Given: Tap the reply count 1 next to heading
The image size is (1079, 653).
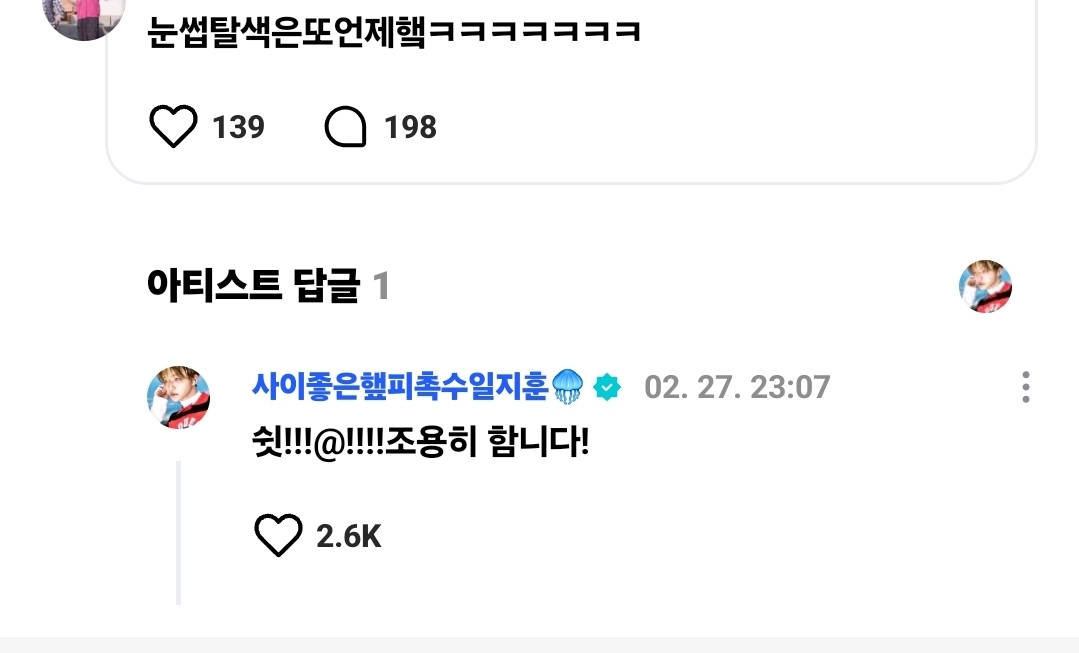Looking at the screenshot, I should coord(381,286).
